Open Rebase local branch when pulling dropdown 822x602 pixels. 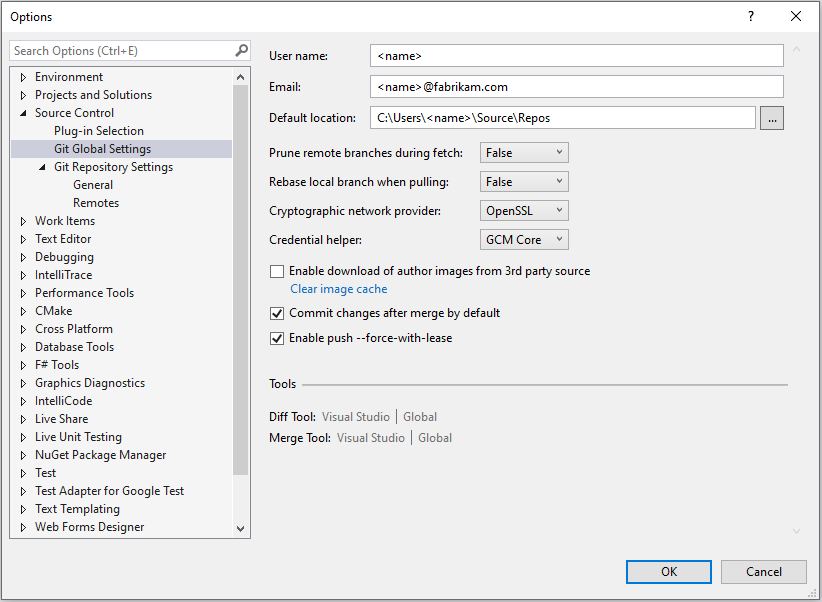click(x=524, y=182)
